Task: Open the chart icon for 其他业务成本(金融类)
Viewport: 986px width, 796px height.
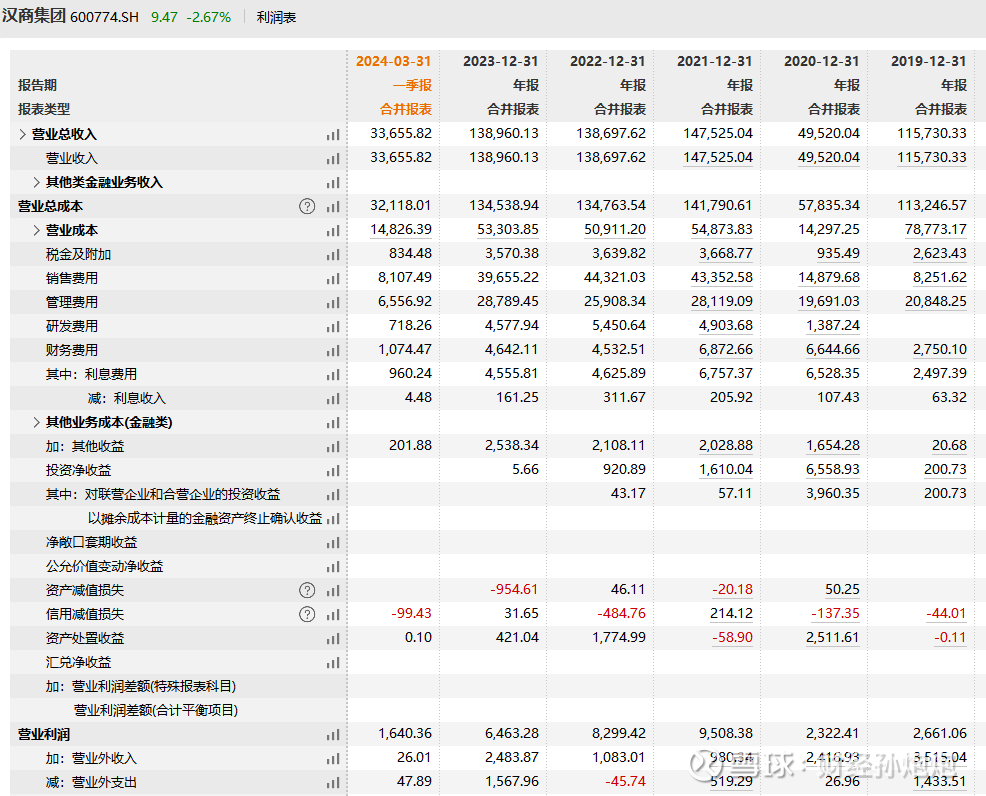Action: [x=333, y=423]
